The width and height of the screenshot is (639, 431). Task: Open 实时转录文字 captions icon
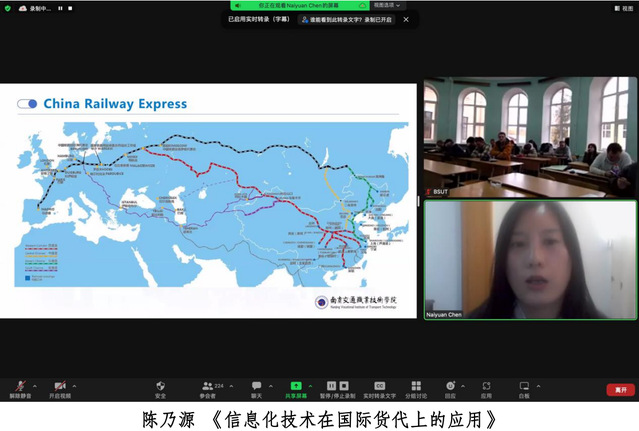379,387
